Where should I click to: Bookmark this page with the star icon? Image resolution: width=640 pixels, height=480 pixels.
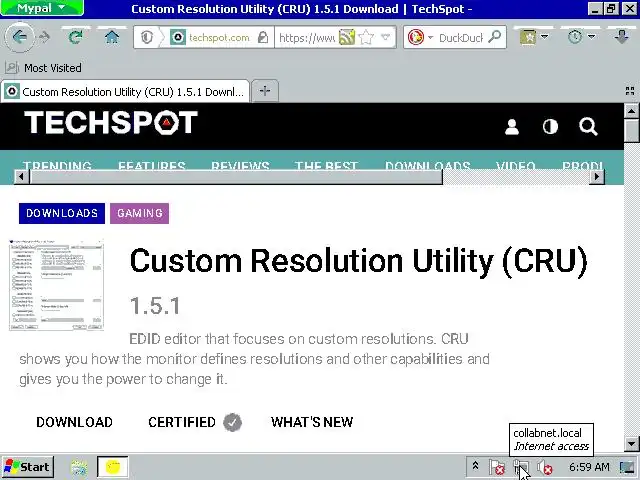tap(366, 38)
